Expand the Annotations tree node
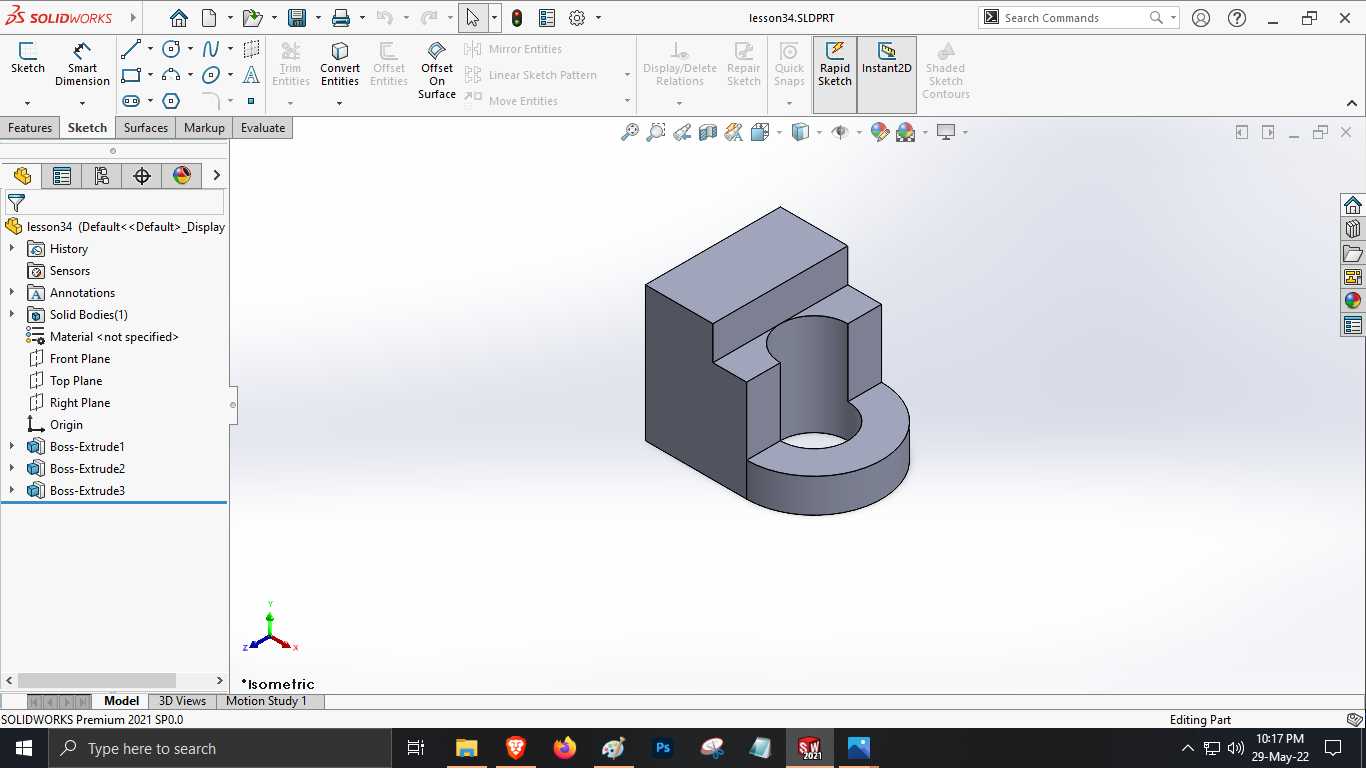The image size is (1366, 780). coord(12,292)
